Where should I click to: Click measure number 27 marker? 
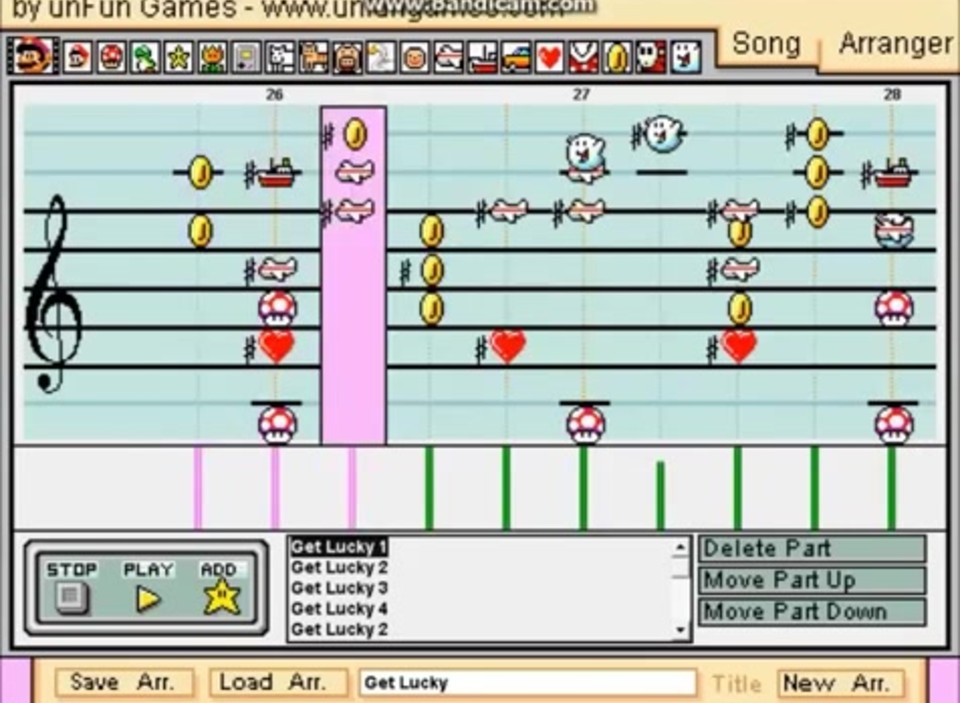582,94
